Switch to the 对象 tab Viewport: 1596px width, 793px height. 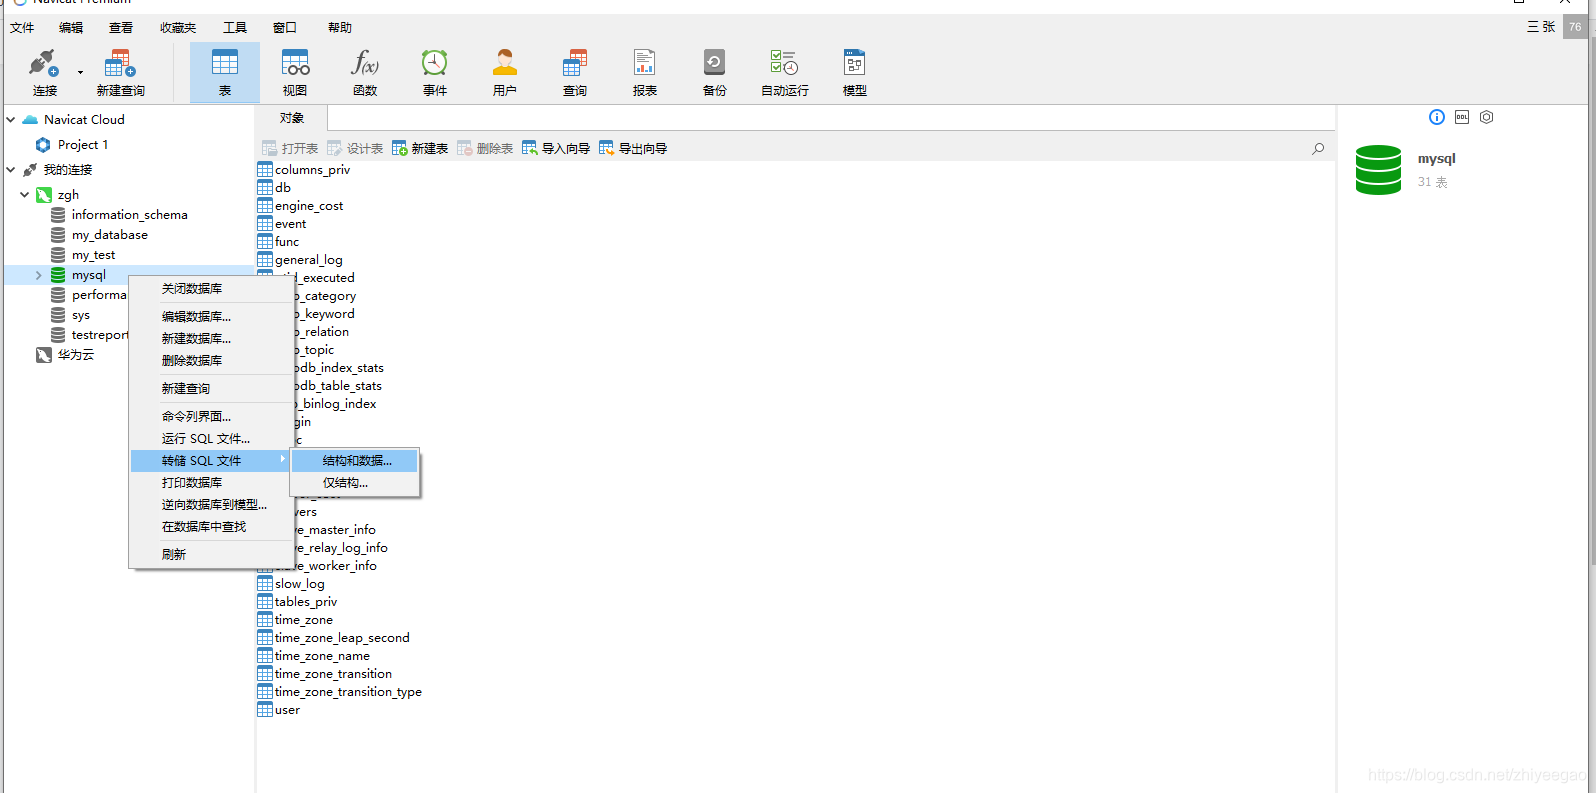[x=292, y=118]
